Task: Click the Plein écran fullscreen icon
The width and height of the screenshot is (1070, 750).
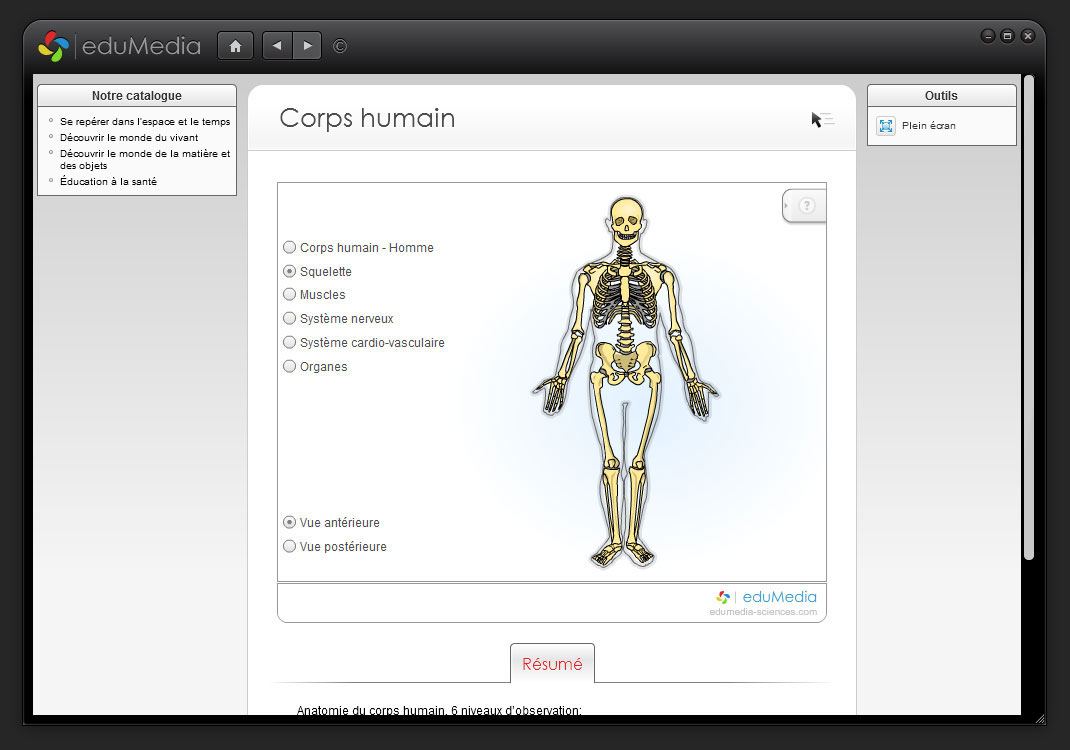Action: coord(886,126)
